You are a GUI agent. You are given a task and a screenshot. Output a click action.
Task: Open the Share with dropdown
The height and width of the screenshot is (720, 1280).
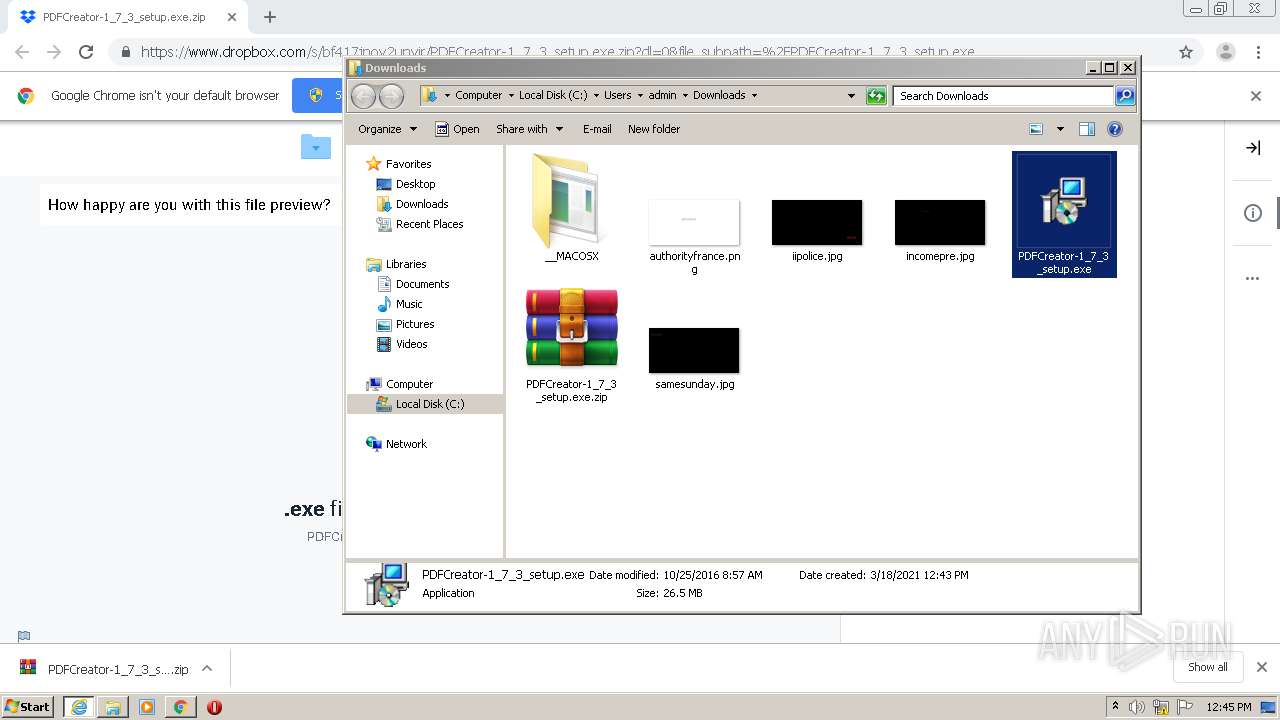coord(530,129)
